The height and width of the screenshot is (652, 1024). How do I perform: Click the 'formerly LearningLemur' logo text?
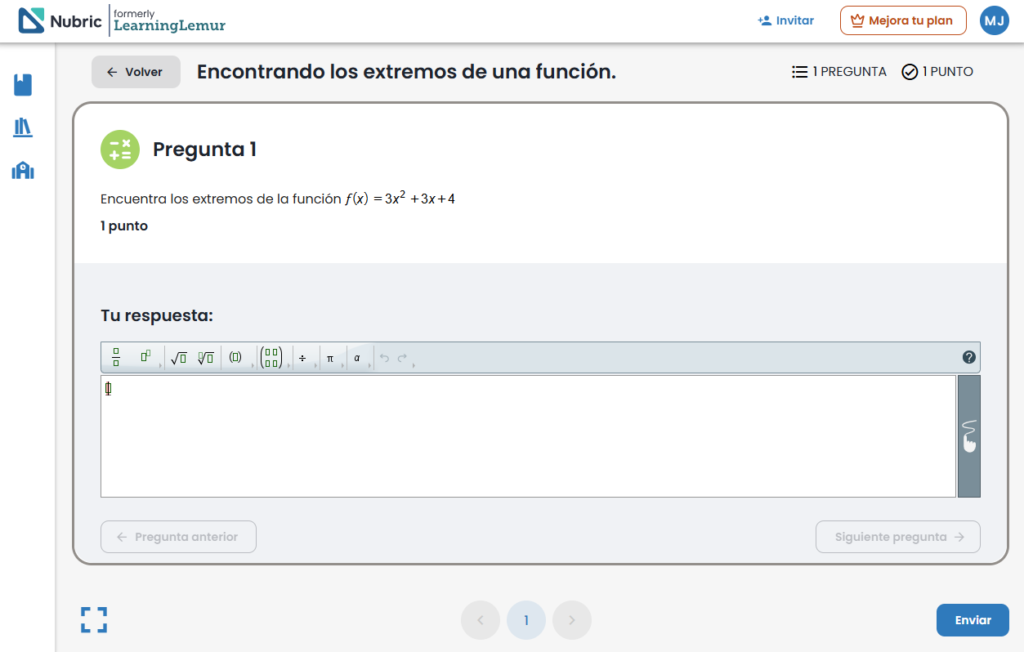tap(169, 21)
